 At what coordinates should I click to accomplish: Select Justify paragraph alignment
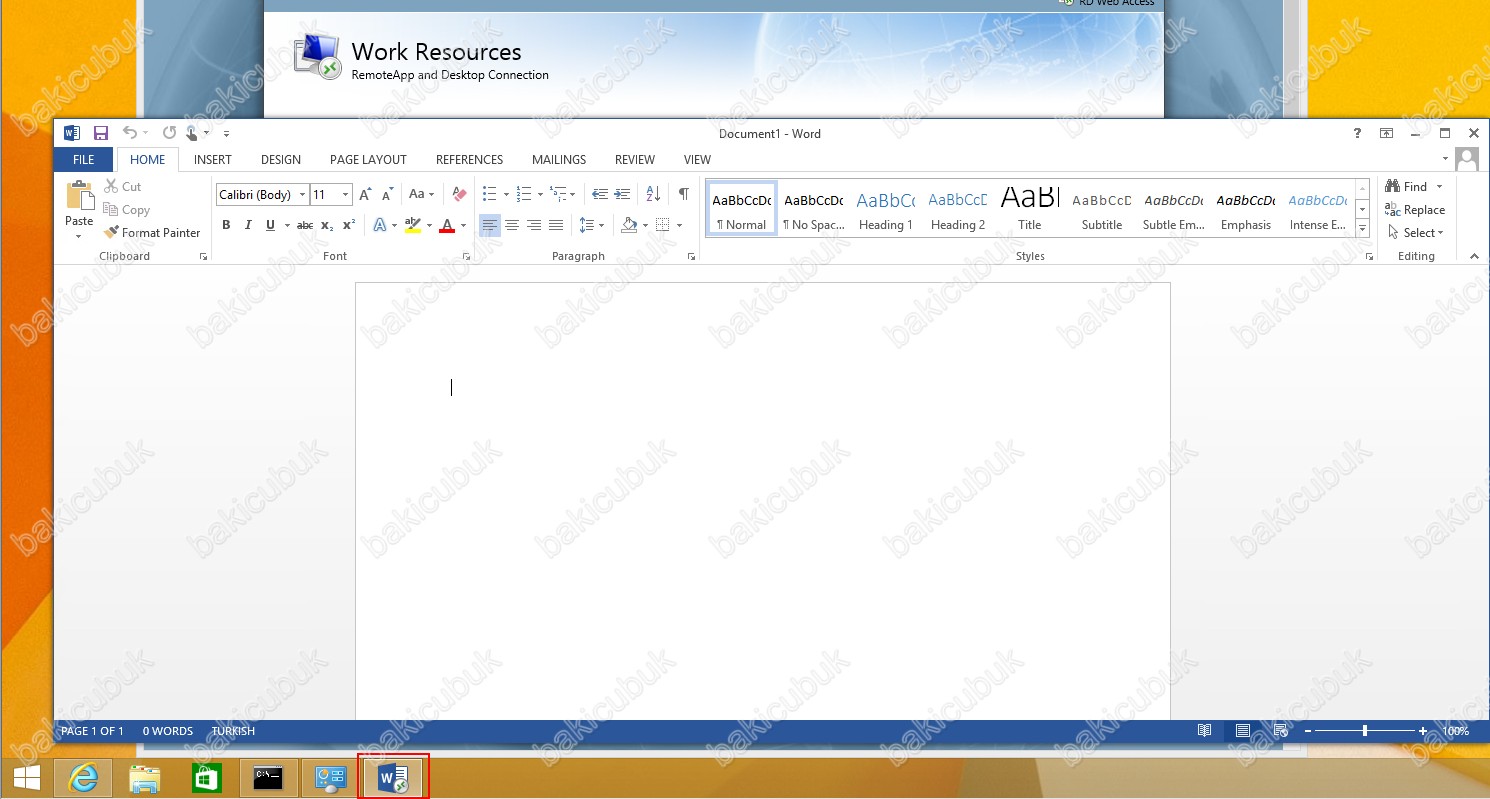click(x=556, y=226)
